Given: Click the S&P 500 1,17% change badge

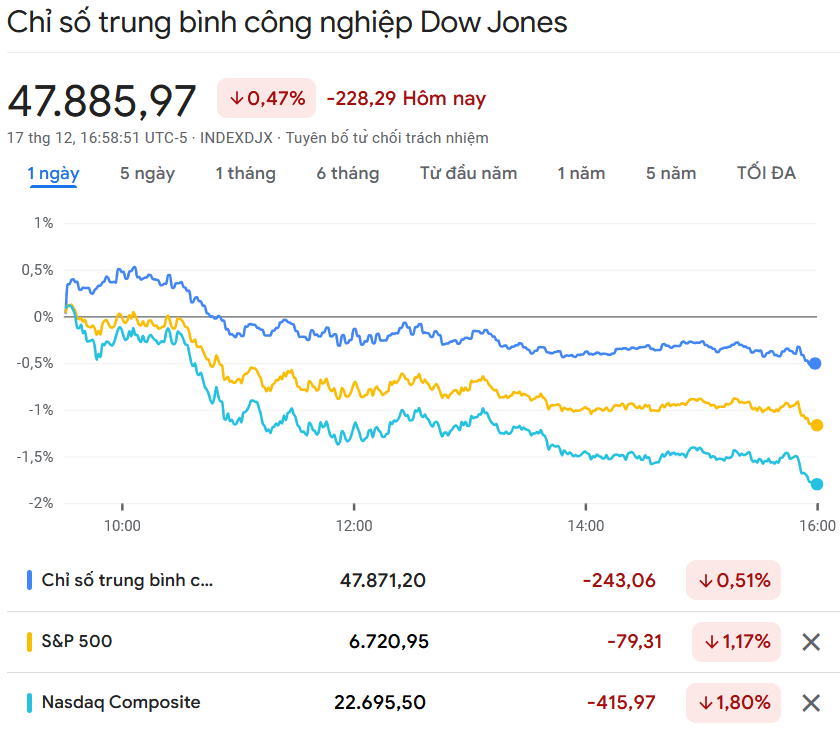Looking at the screenshot, I should (738, 642).
